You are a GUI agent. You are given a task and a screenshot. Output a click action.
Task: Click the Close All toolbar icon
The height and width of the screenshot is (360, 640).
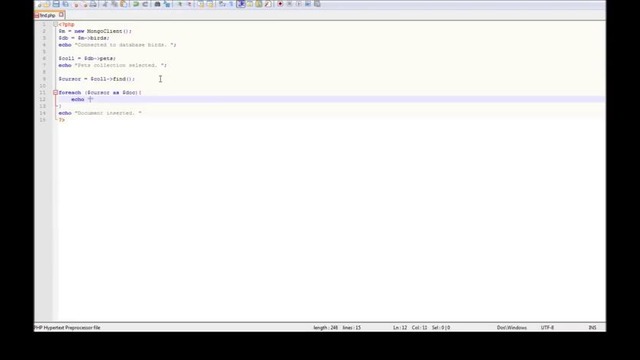pos(85,4)
